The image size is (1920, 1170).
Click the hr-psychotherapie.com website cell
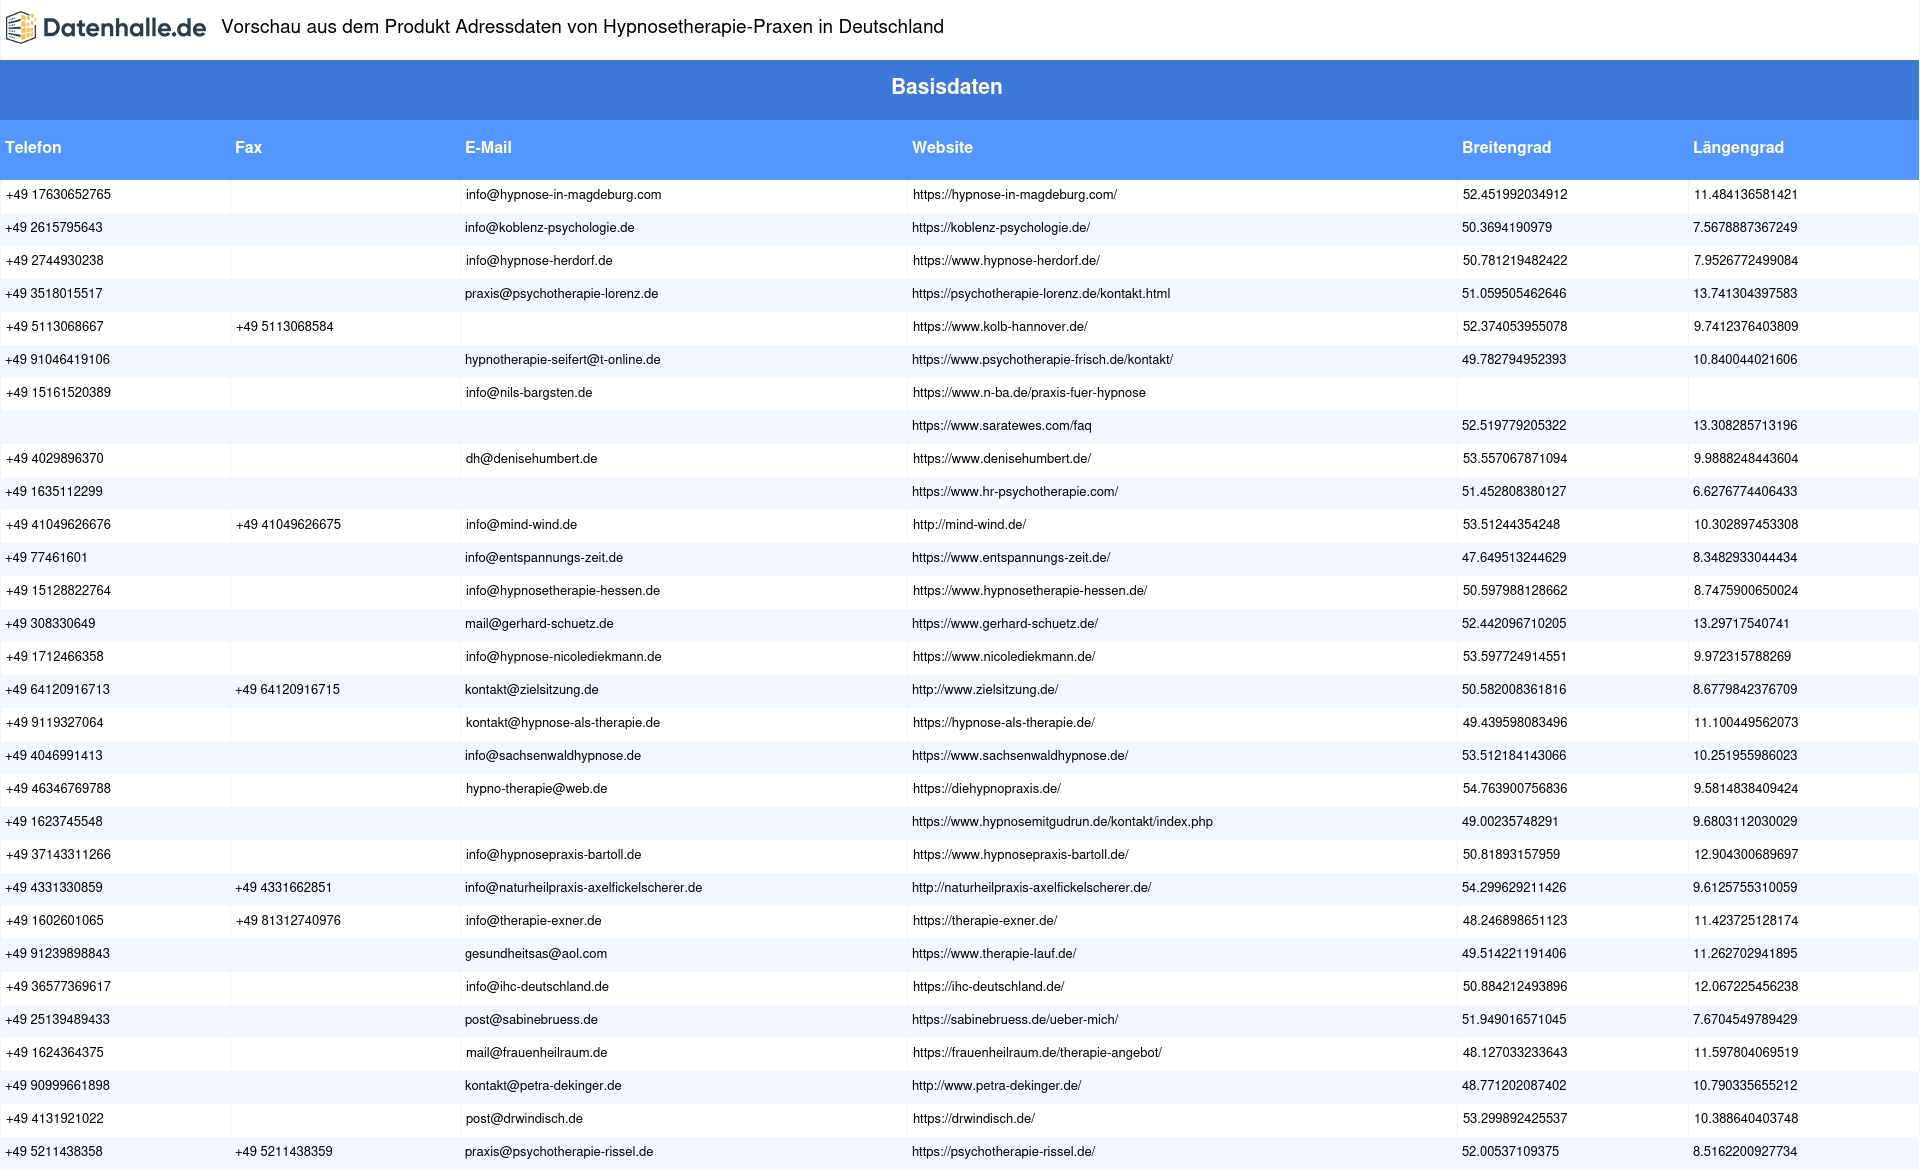click(x=1015, y=492)
